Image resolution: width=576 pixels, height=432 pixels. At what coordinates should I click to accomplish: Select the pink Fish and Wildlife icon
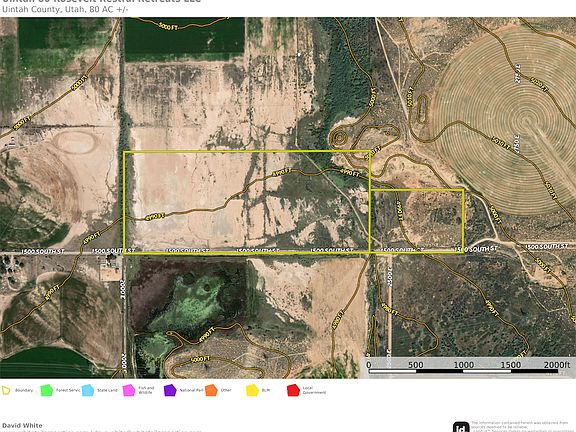pos(129,390)
